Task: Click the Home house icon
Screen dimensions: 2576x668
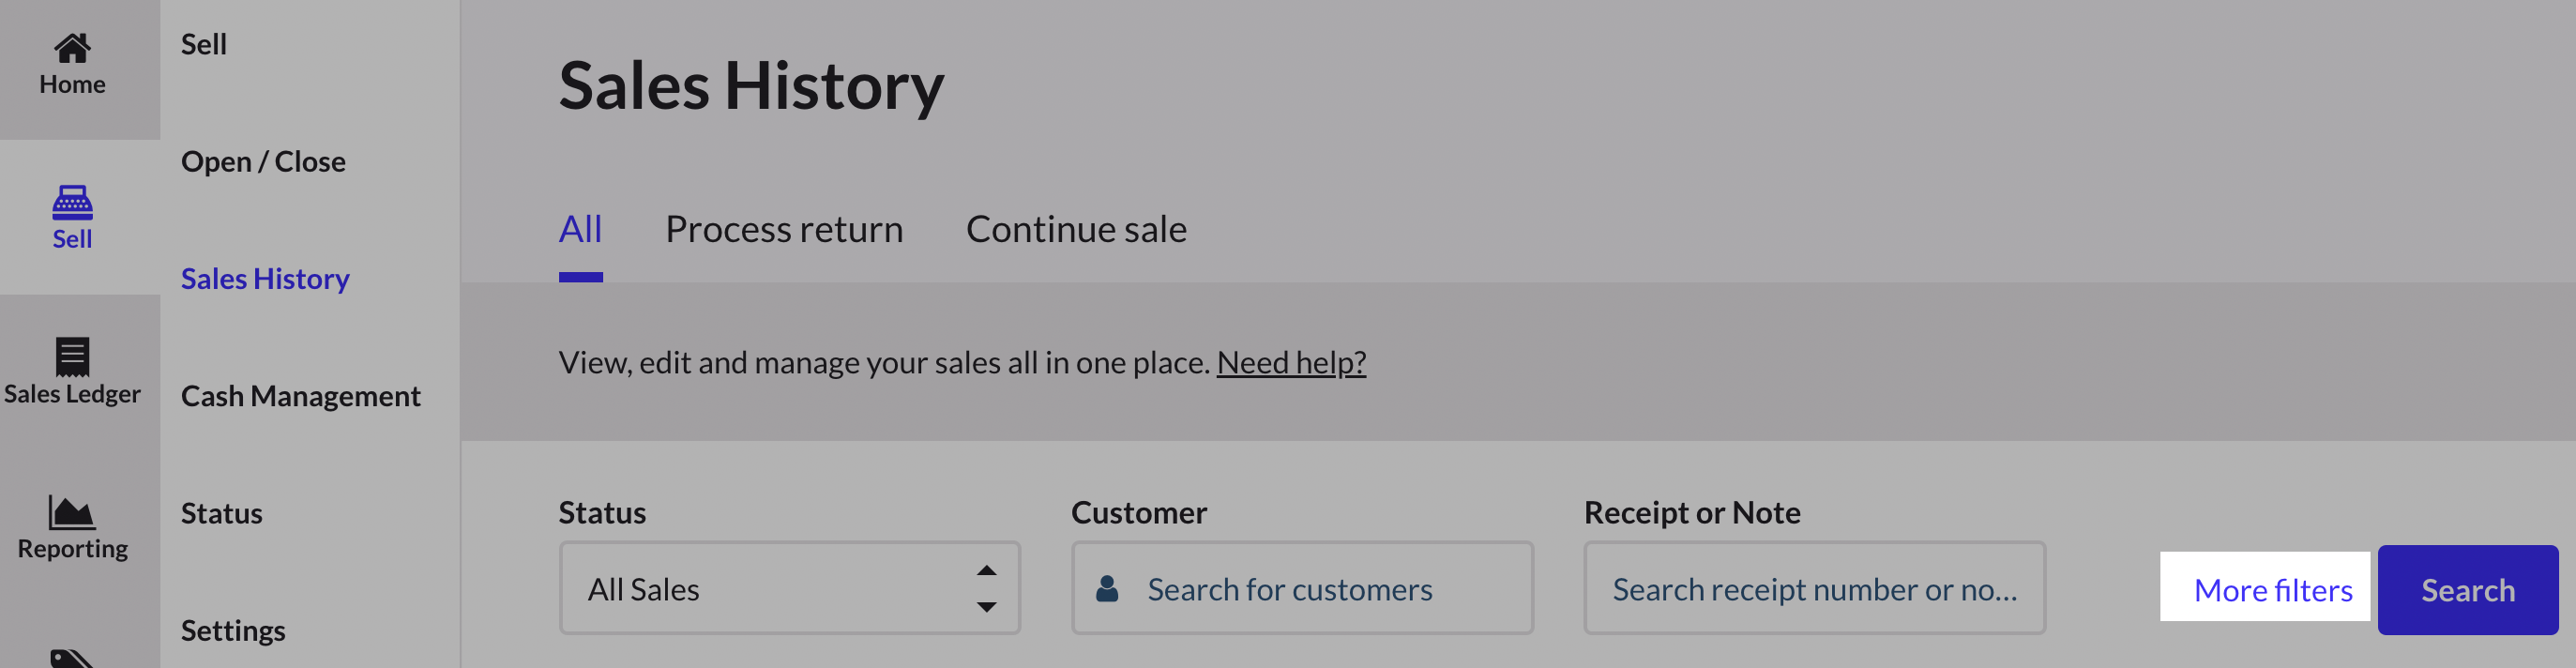Action: 72,47
